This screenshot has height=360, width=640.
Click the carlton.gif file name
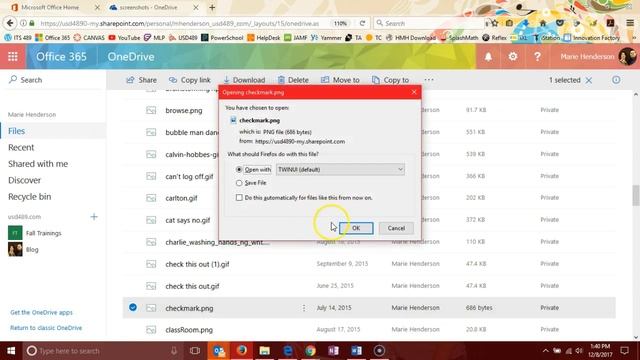click(x=181, y=198)
